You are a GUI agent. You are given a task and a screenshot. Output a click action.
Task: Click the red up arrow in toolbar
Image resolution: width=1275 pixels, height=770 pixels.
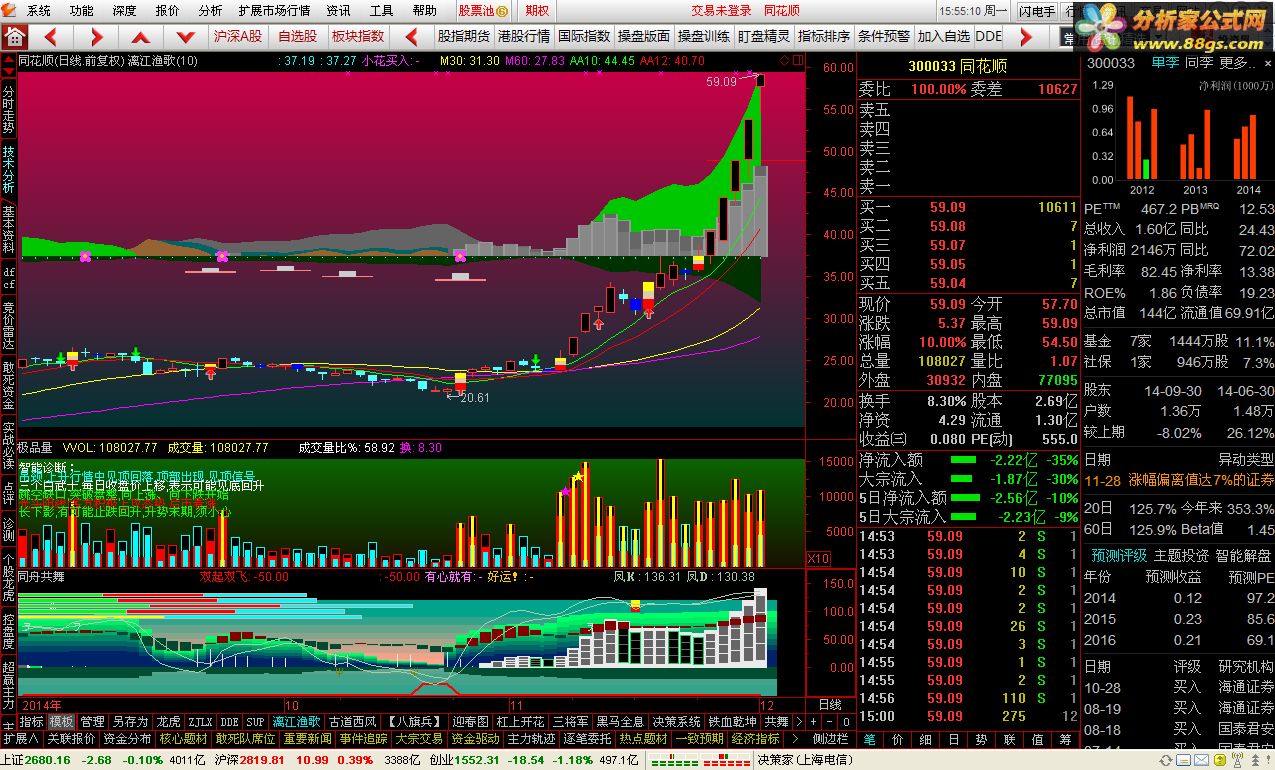(139, 37)
